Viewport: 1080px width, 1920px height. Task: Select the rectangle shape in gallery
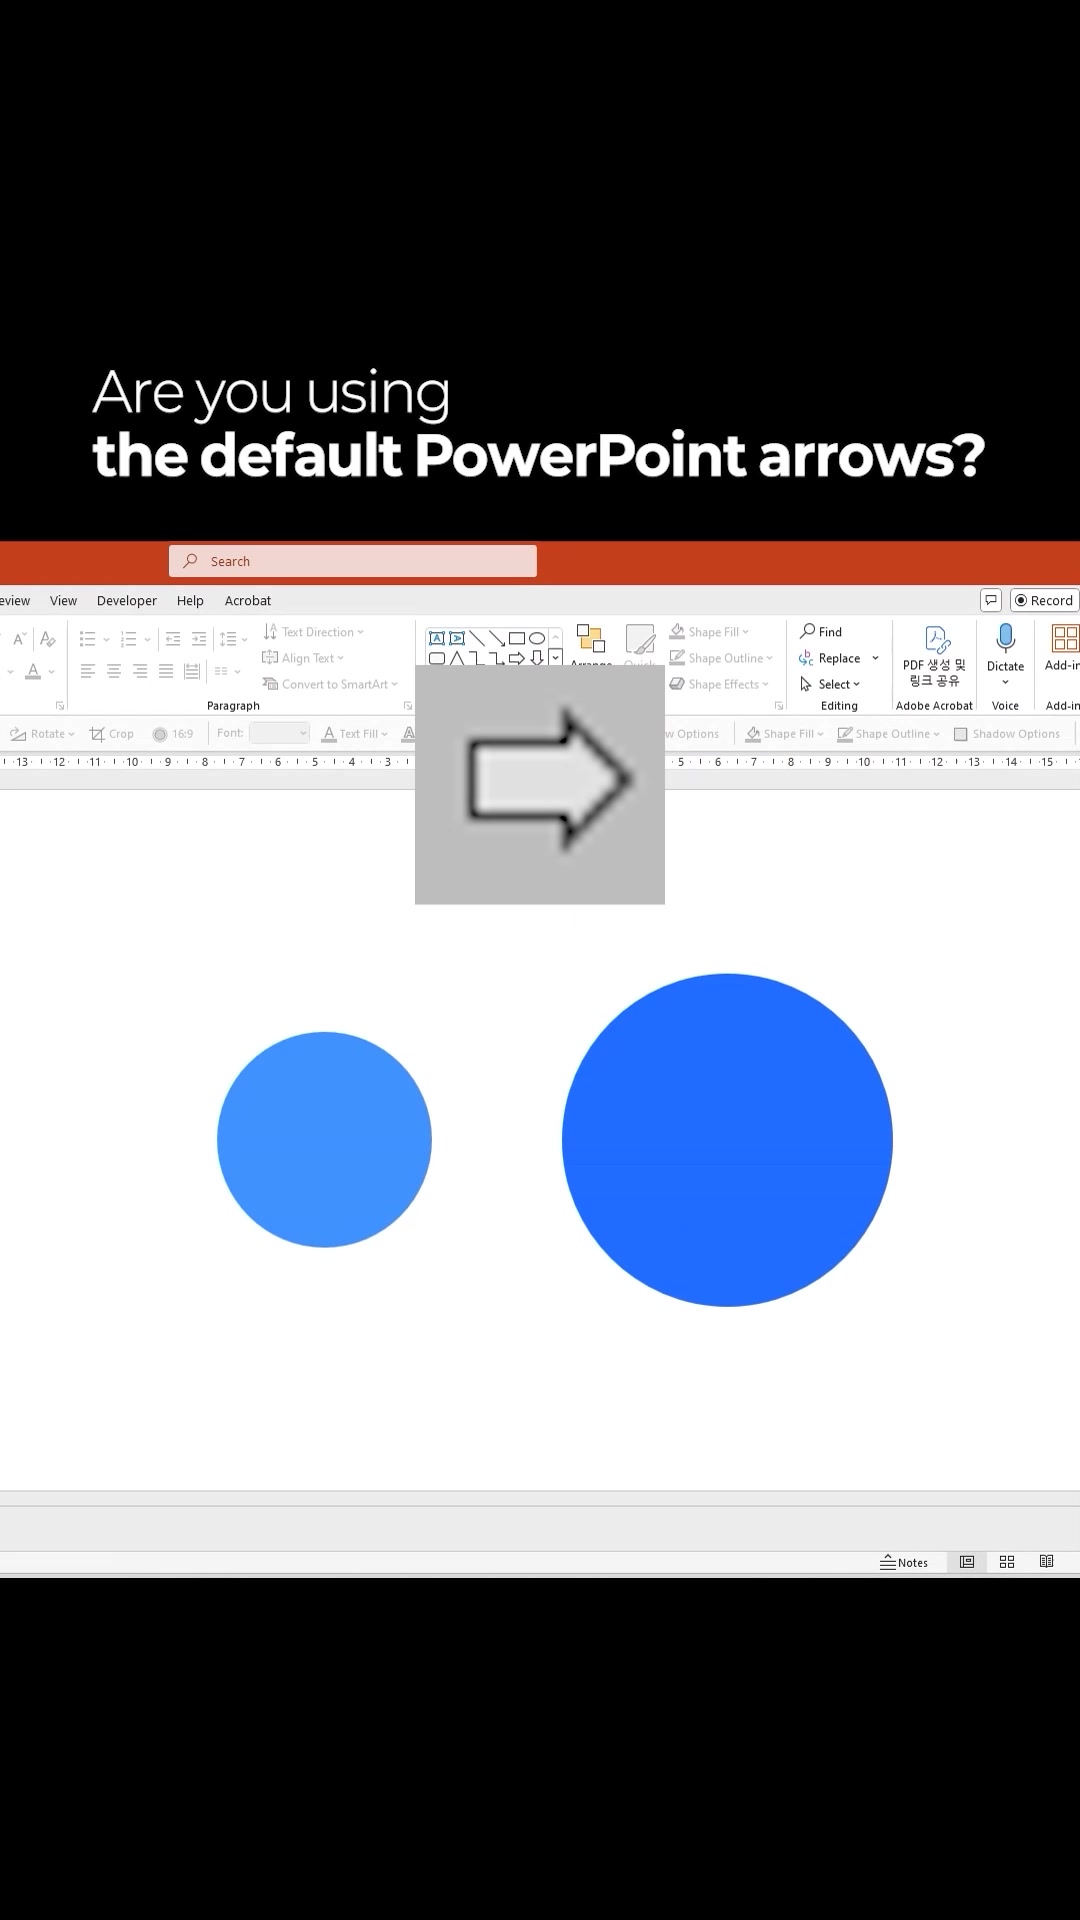(x=517, y=638)
